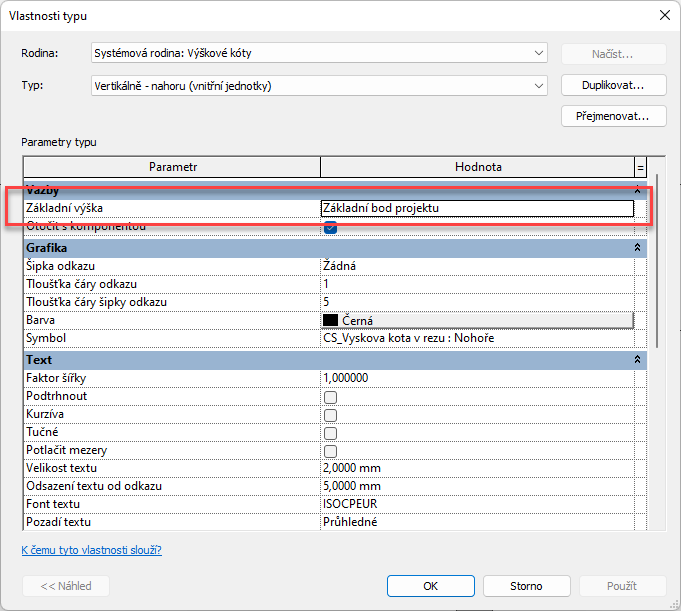Click the Přejmenovat button
Viewport: 681px width, 611px height.
click(x=613, y=116)
